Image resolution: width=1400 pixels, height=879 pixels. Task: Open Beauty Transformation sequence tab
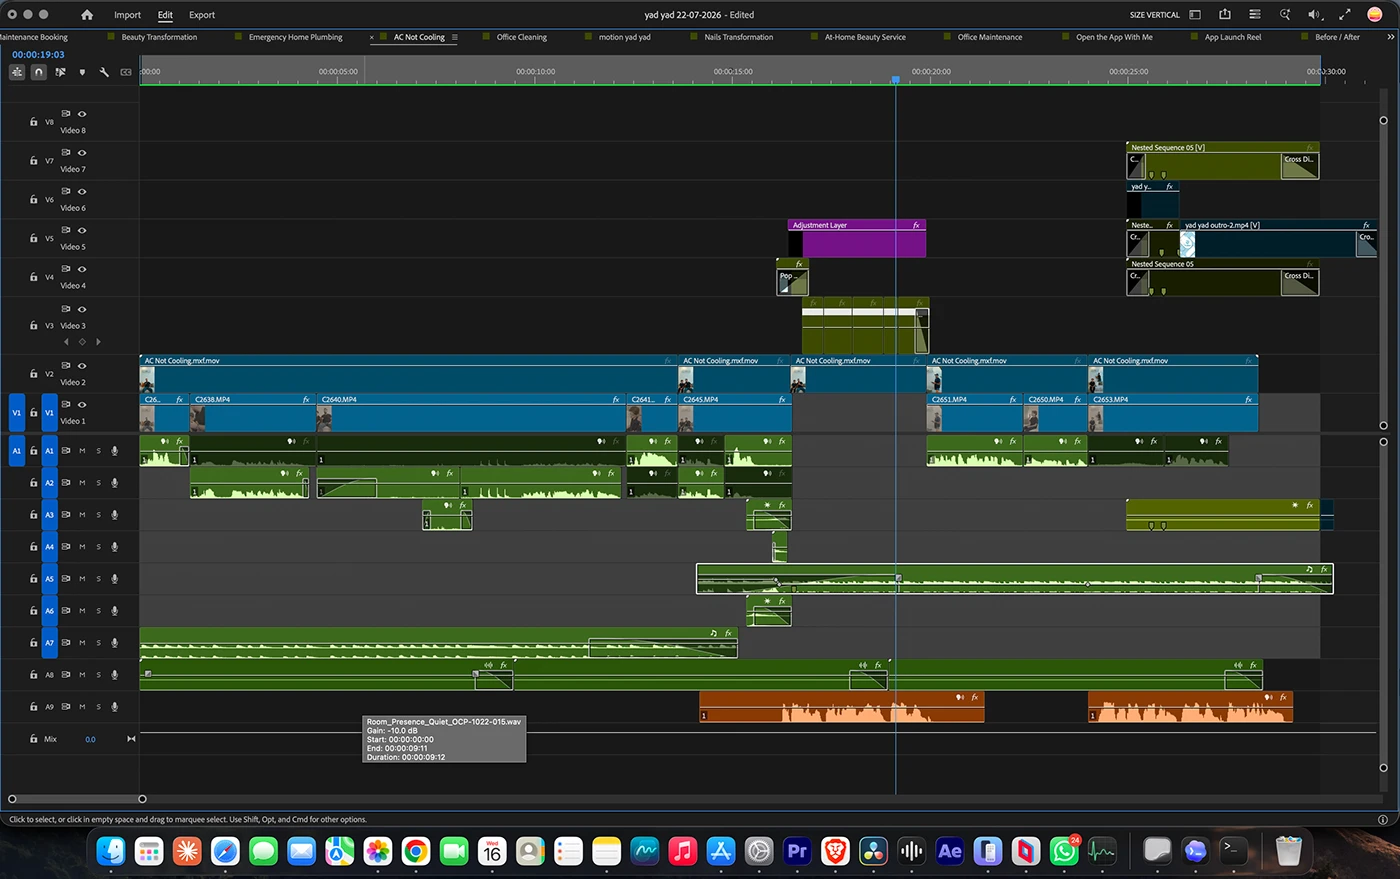coord(159,37)
